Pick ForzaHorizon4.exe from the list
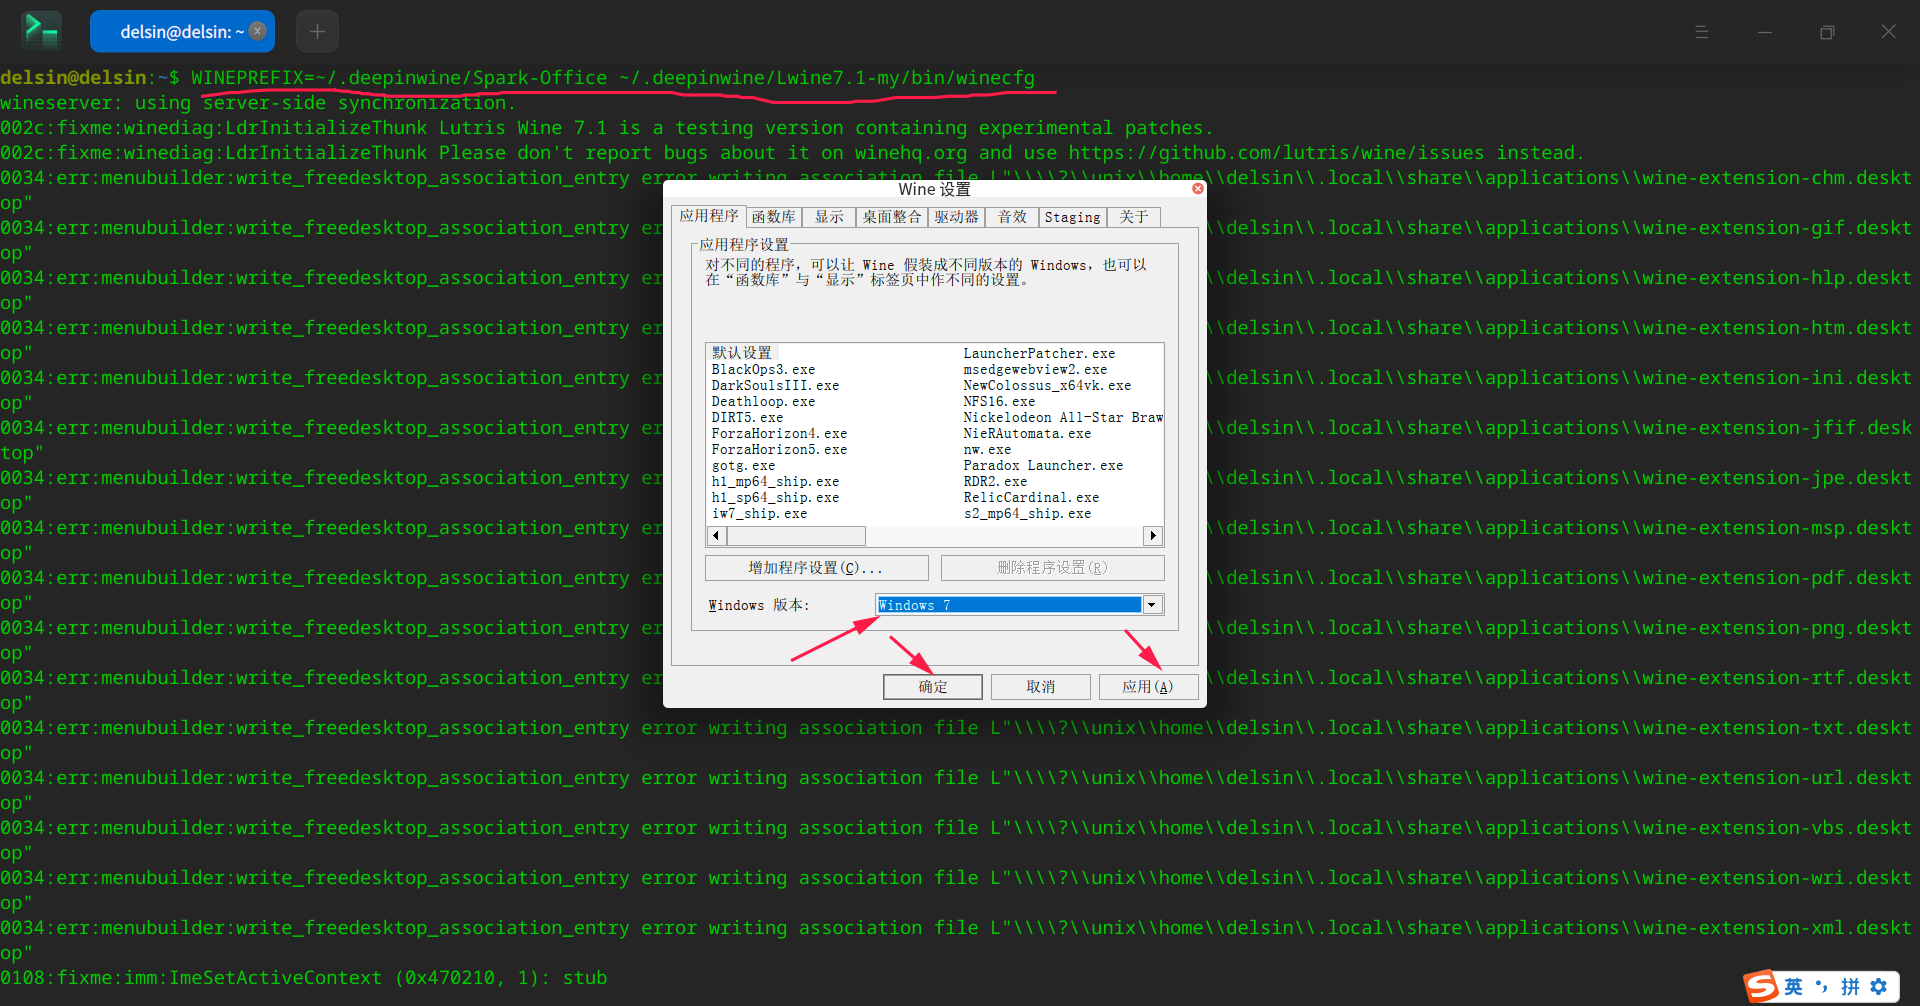This screenshot has width=1920, height=1006. tap(779, 433)
